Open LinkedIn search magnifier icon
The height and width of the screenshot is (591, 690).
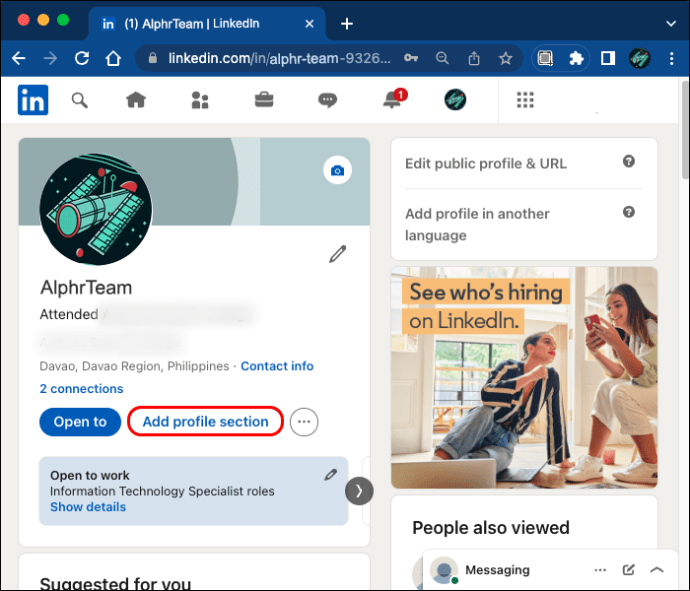(x=79, y=100)
